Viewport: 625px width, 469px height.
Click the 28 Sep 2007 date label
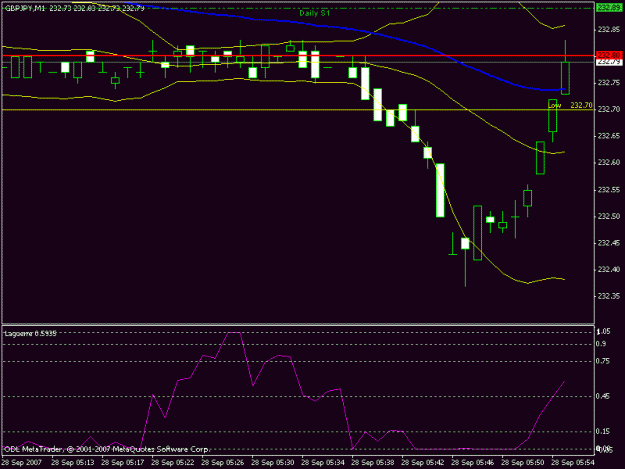click(22, 462)
